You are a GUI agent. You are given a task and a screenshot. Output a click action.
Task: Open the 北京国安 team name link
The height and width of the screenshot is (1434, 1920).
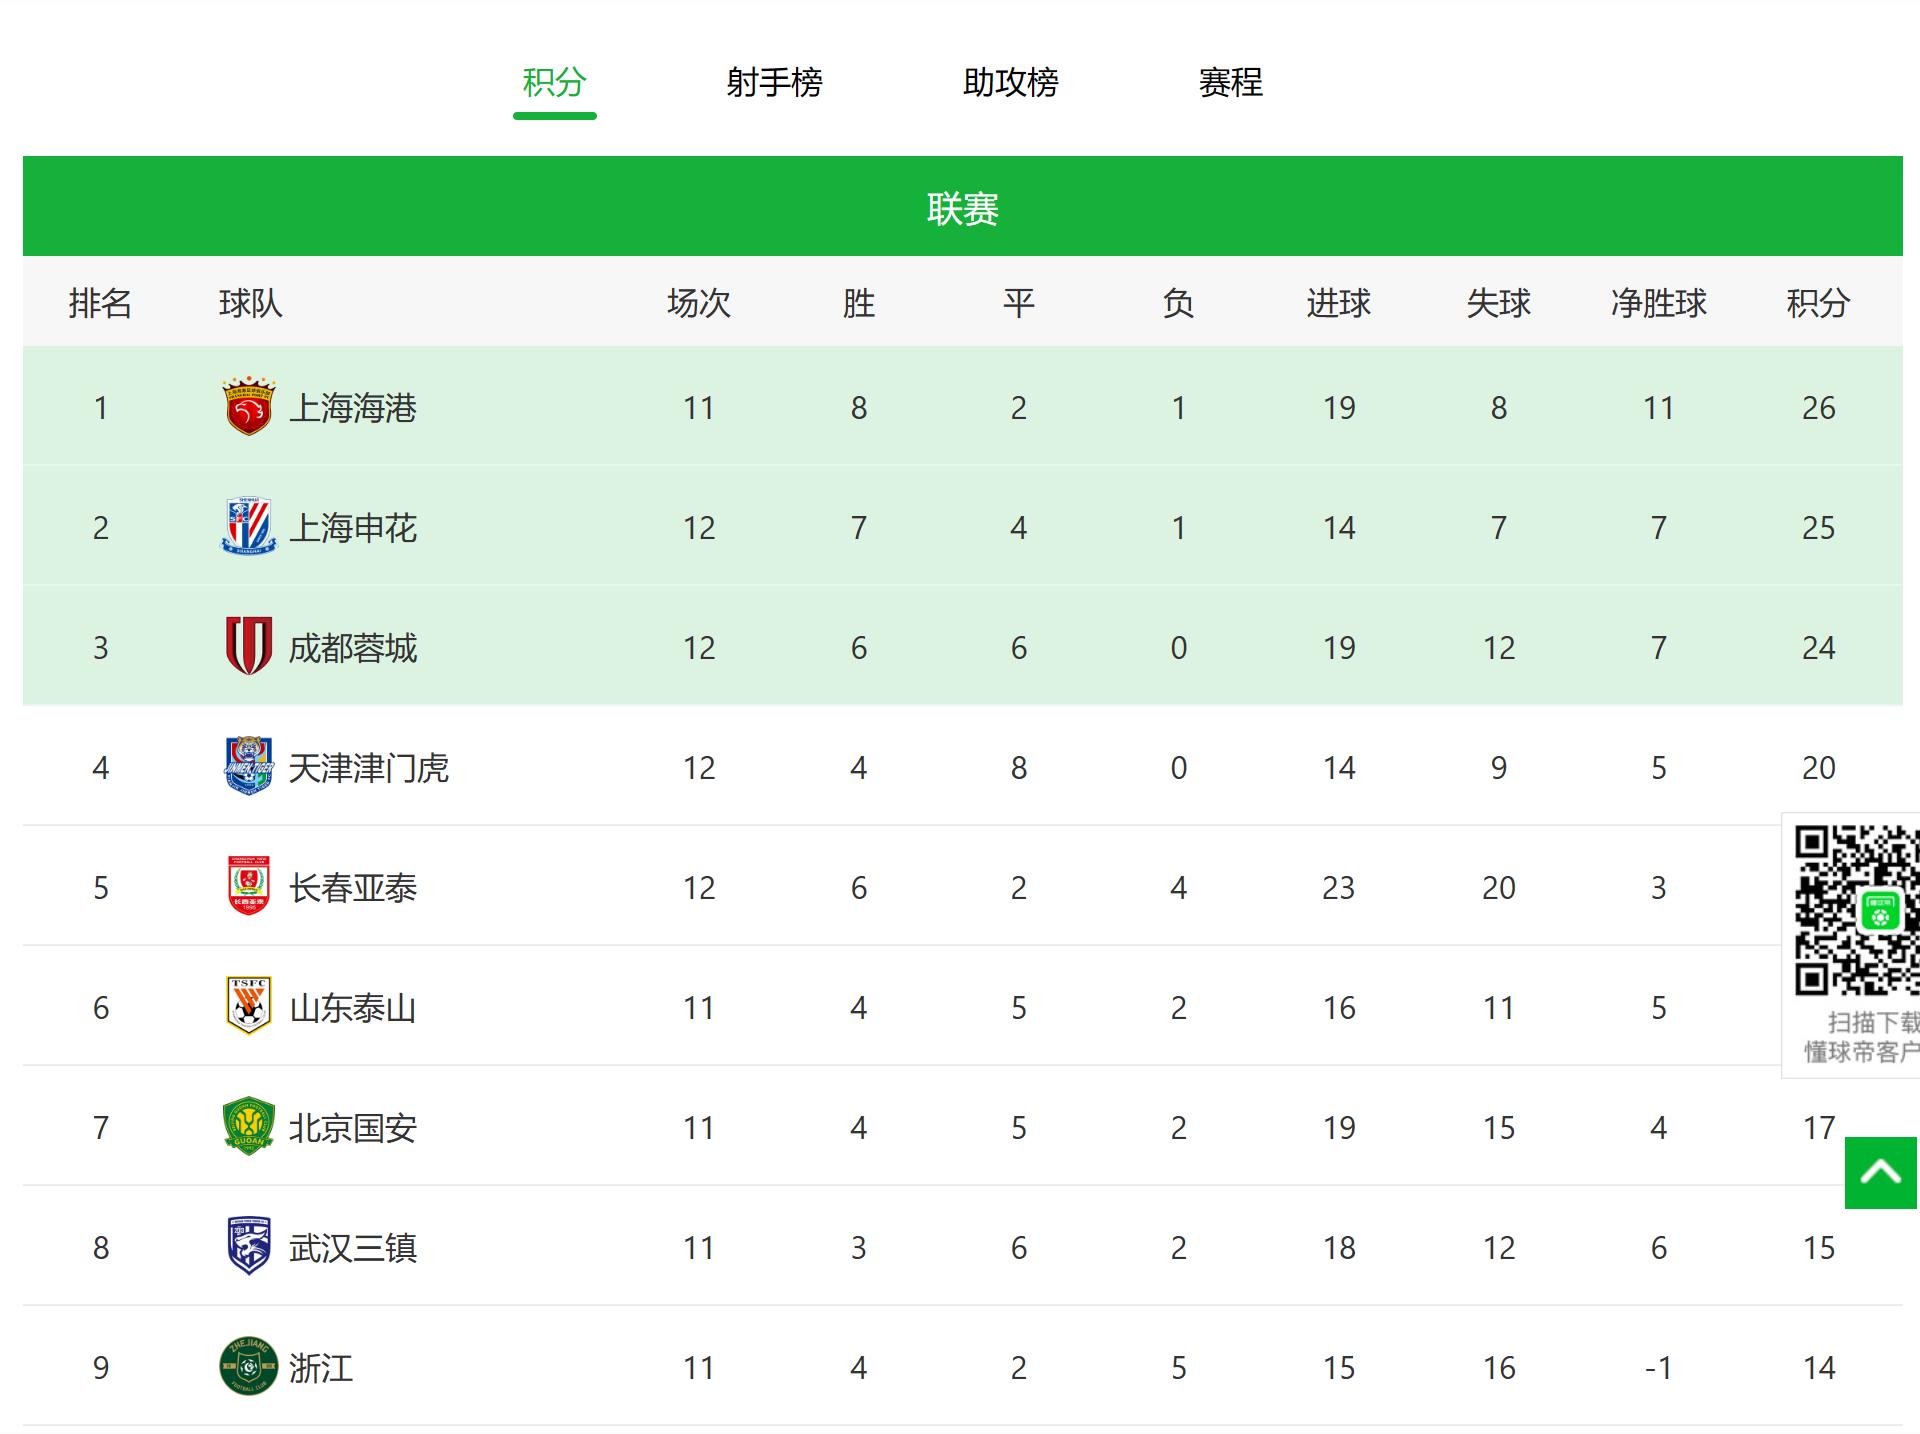pos(352,1128)
